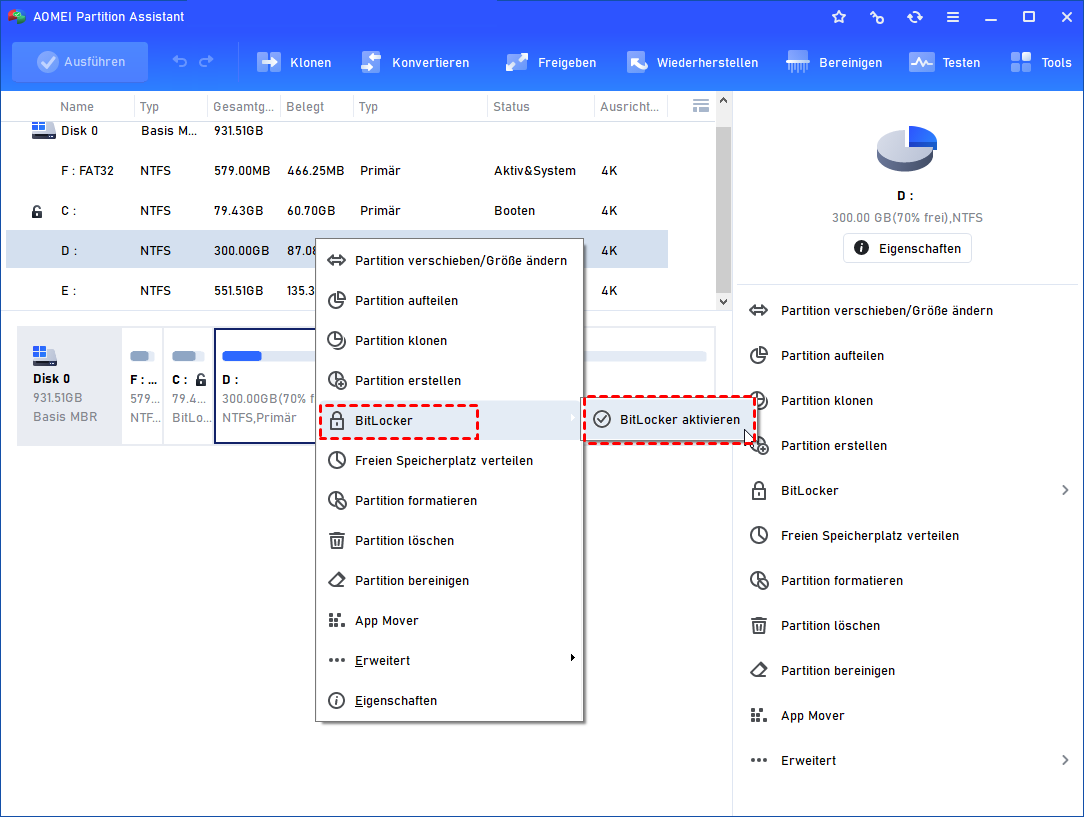Image resolution: width=1084 pixels, height=817 pixels.
Task: Open the Tools toolbar item
Action: [x=1040, y=62]
